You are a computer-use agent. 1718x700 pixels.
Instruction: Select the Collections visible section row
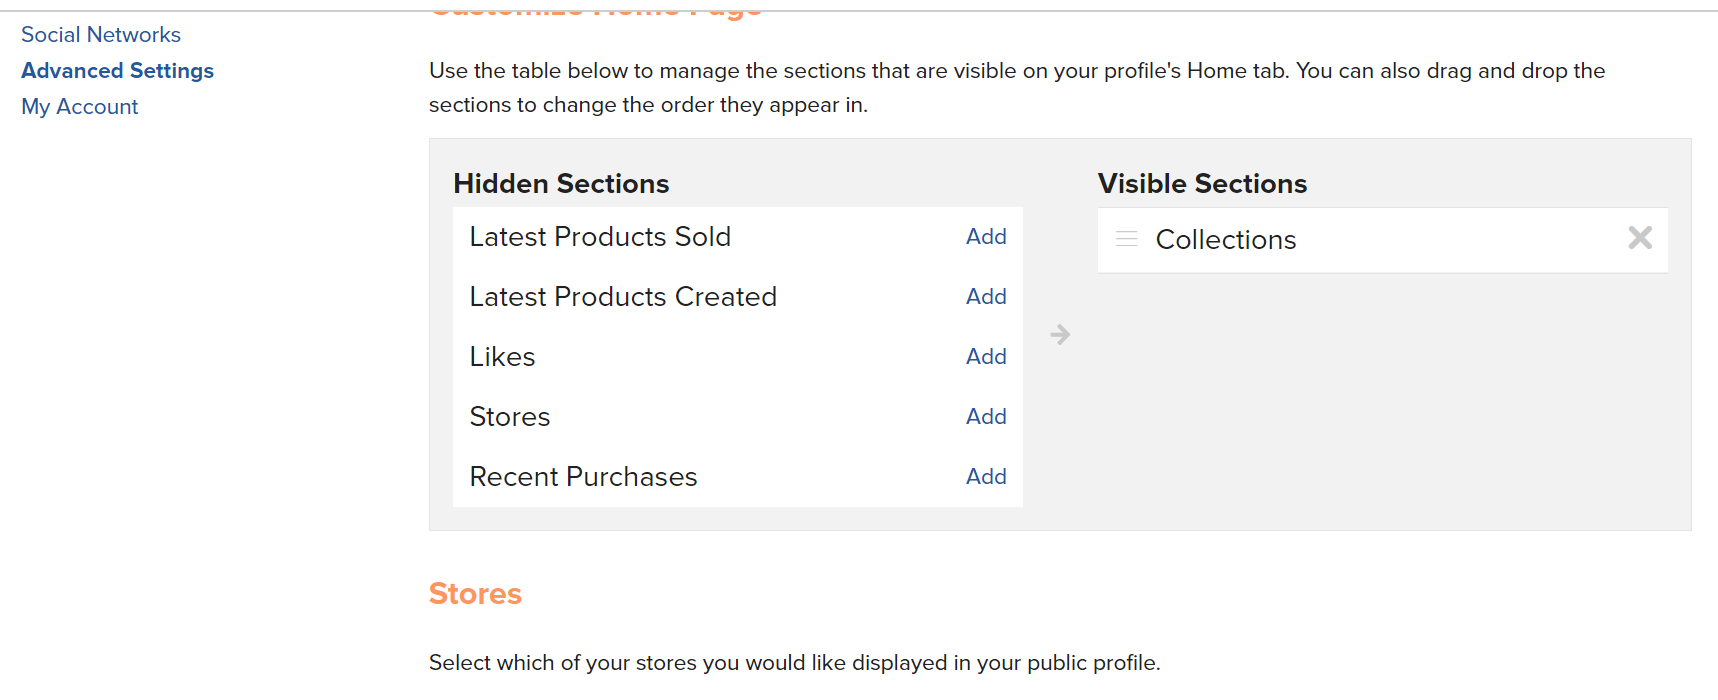click(1383, 240)
